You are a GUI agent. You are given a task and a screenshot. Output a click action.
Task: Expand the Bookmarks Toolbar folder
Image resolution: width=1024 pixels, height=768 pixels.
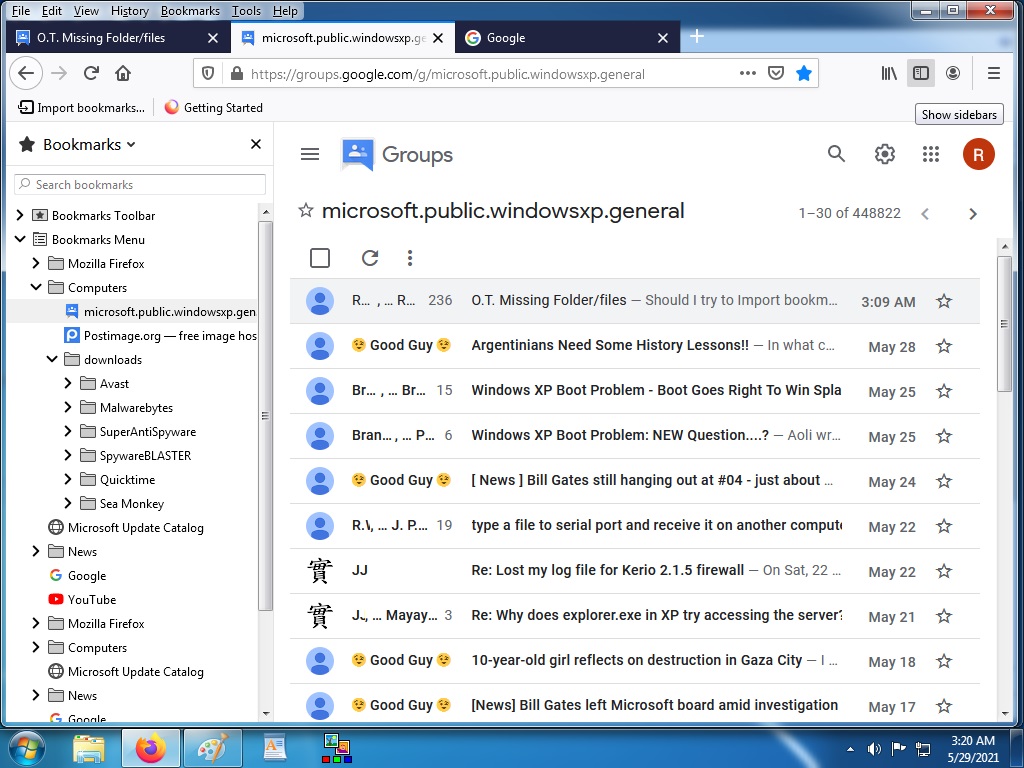pyautogui.click(x=20, y=215)
